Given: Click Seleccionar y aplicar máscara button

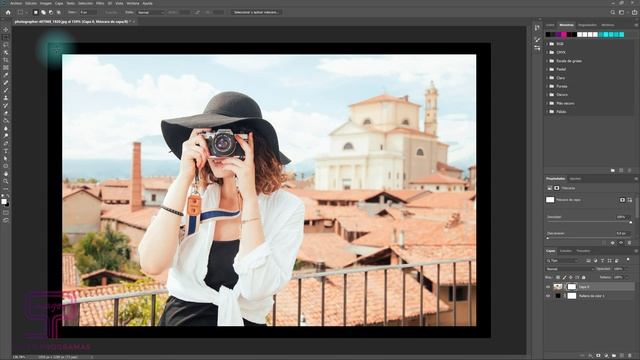Looking at the screenshot, I should (256, 13).
